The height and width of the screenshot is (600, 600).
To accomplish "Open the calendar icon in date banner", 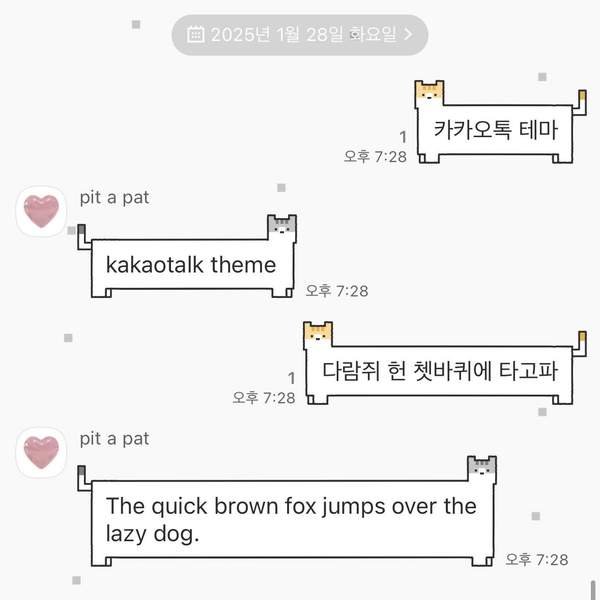I will pos(196,34).
